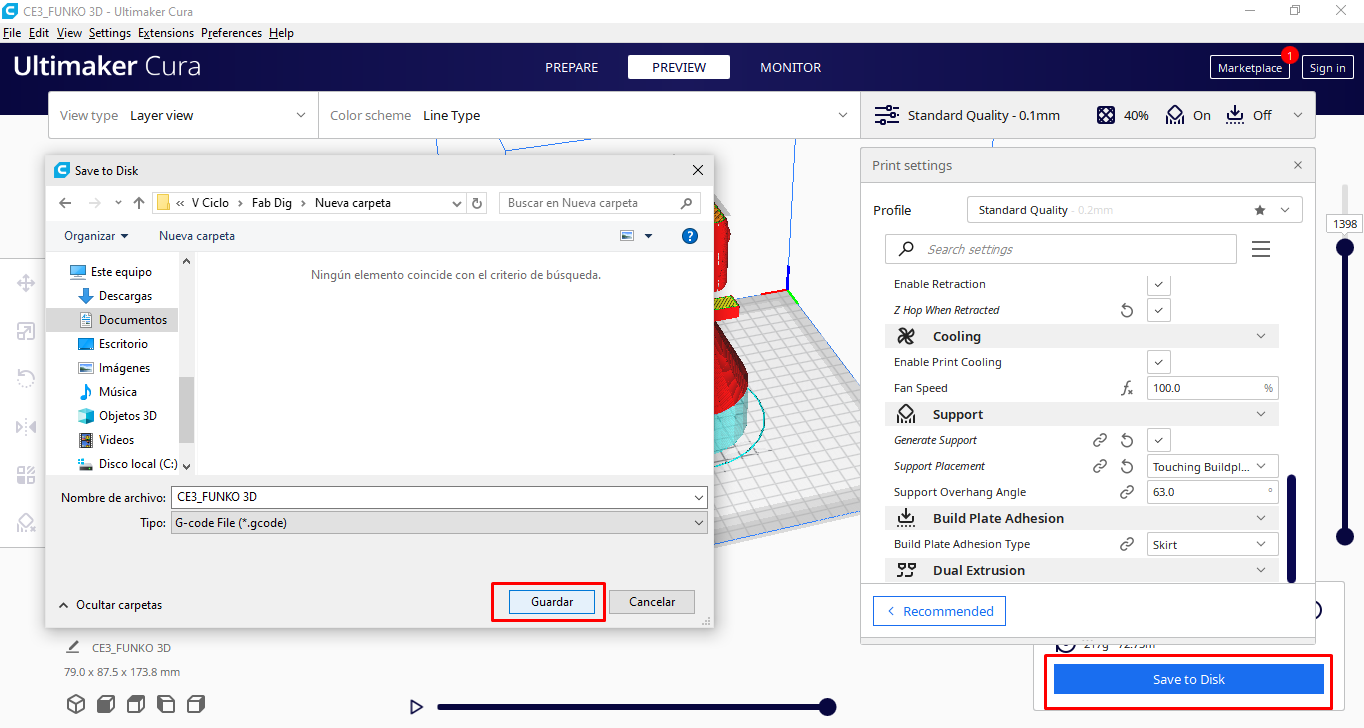Click the pencil icon to rename CE3_FUNKO 3D
This screenshot has height=728, width=1364.
point(73,647)
